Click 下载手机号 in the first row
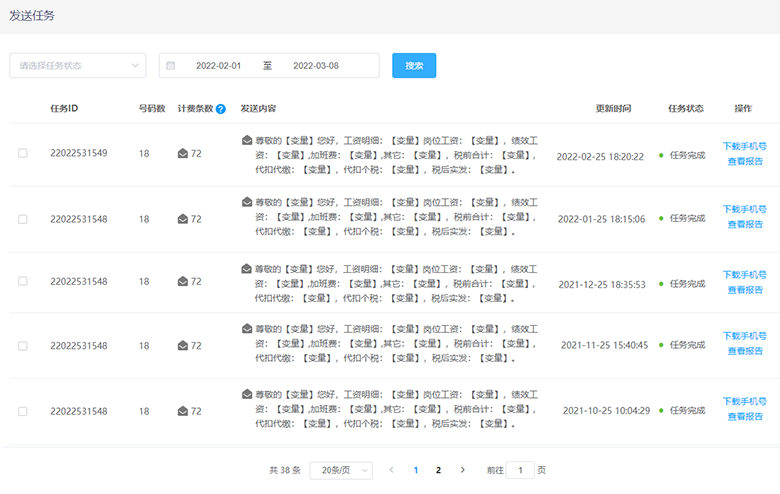Viewport: 780px width, 494px height. pos(744,145)
